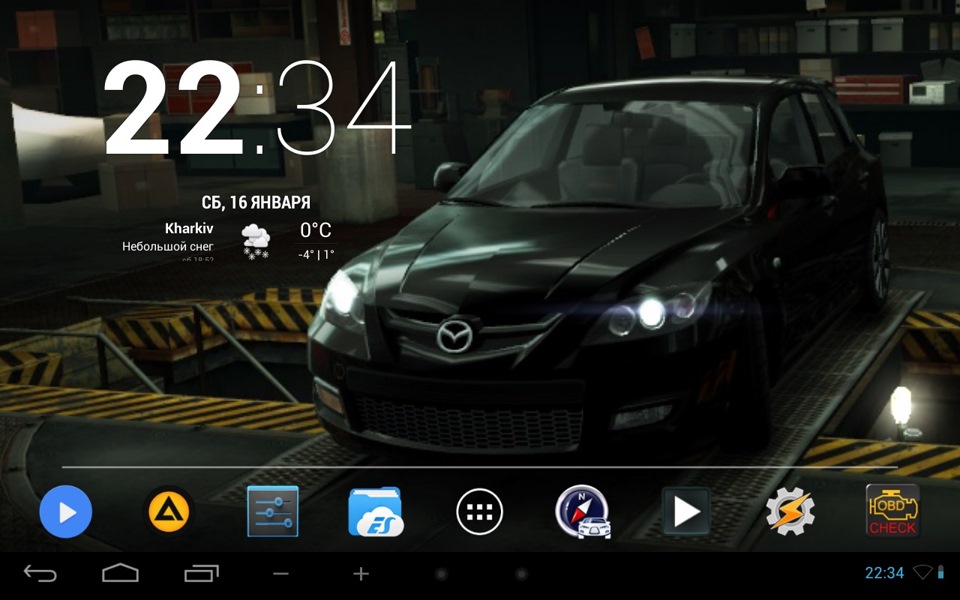Tap the snow weather cloud icon
This screenshot has height=600, width=960.
point(255,241)
